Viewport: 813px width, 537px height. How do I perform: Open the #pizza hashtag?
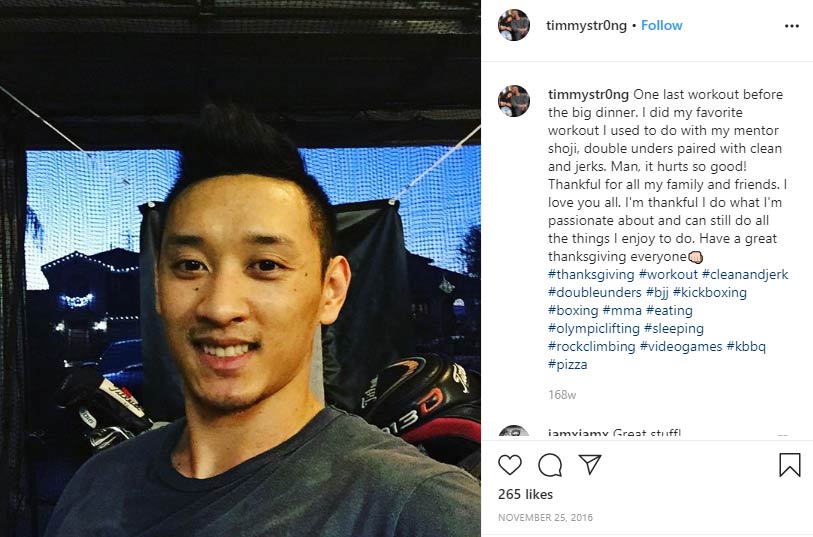(568, 364)
